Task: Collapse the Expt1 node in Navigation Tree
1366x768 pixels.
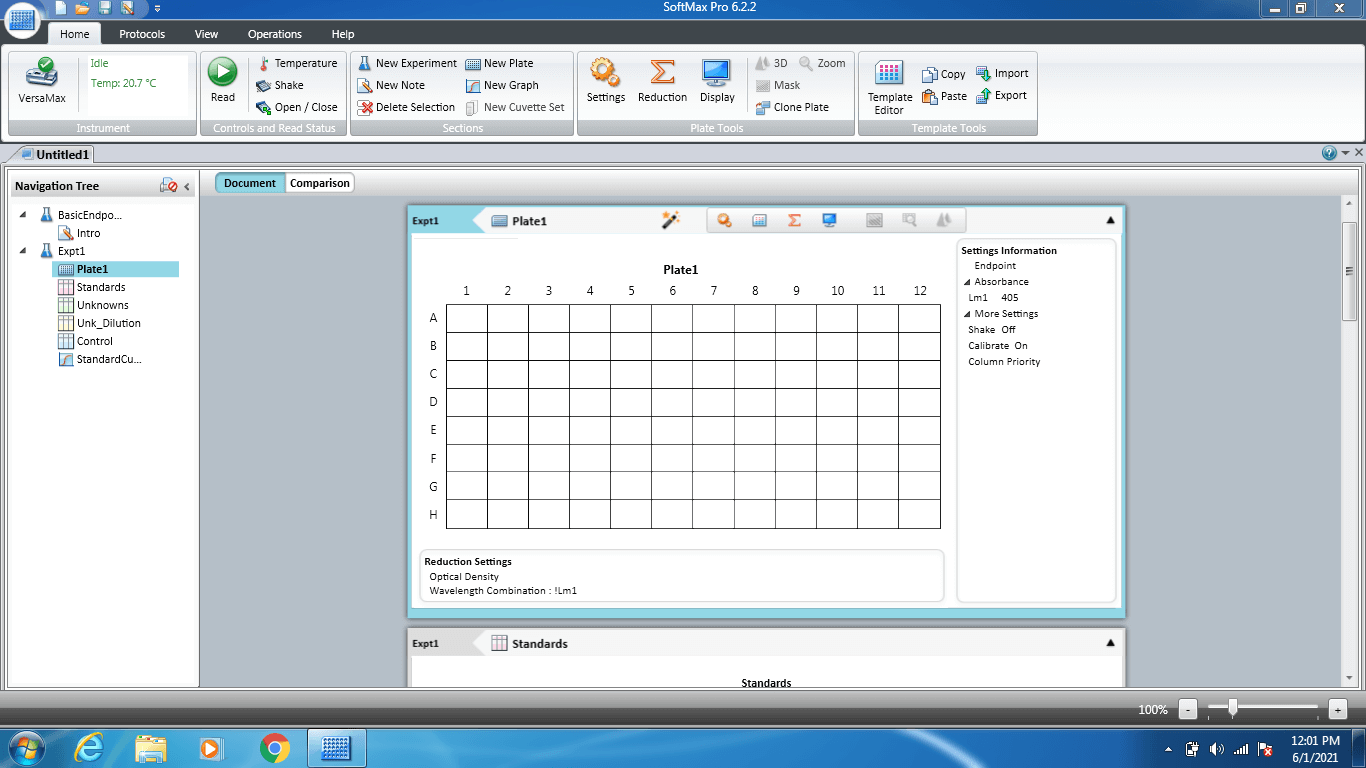Action: [24, 251]
